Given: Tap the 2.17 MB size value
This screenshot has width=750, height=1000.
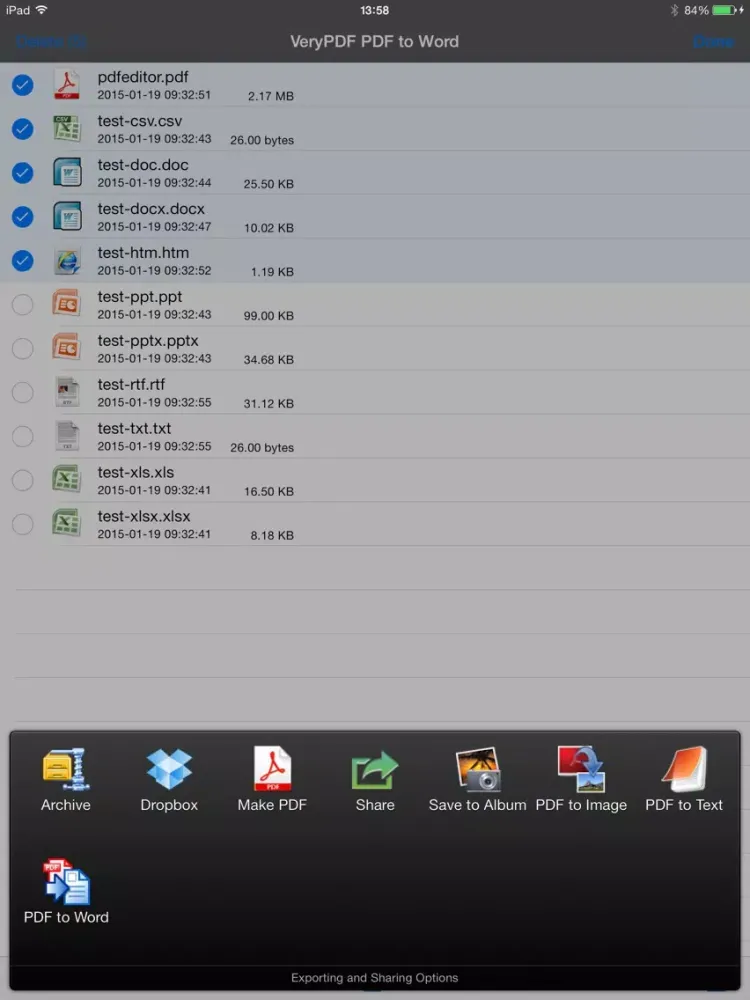Looking at the screenshot, I should (x=271, y=96).
